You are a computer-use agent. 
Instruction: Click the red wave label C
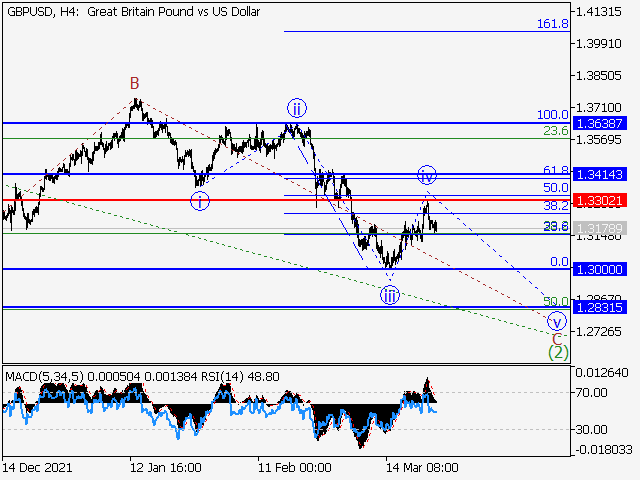click(x=557, y=339)
